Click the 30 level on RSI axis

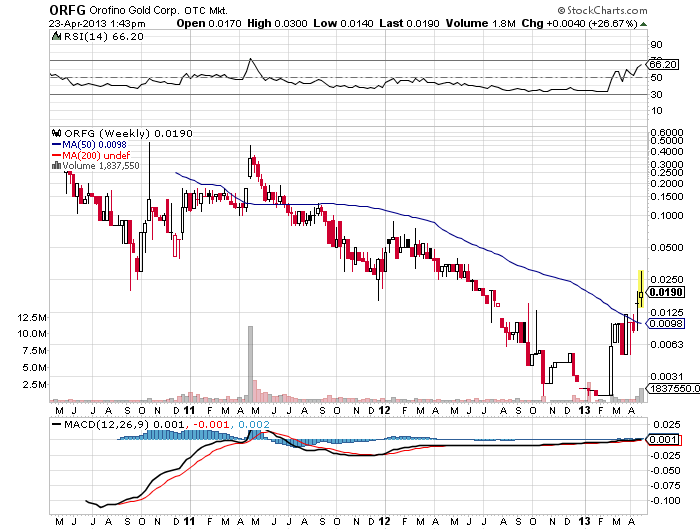pyautogui.click(x=657, y=95)
